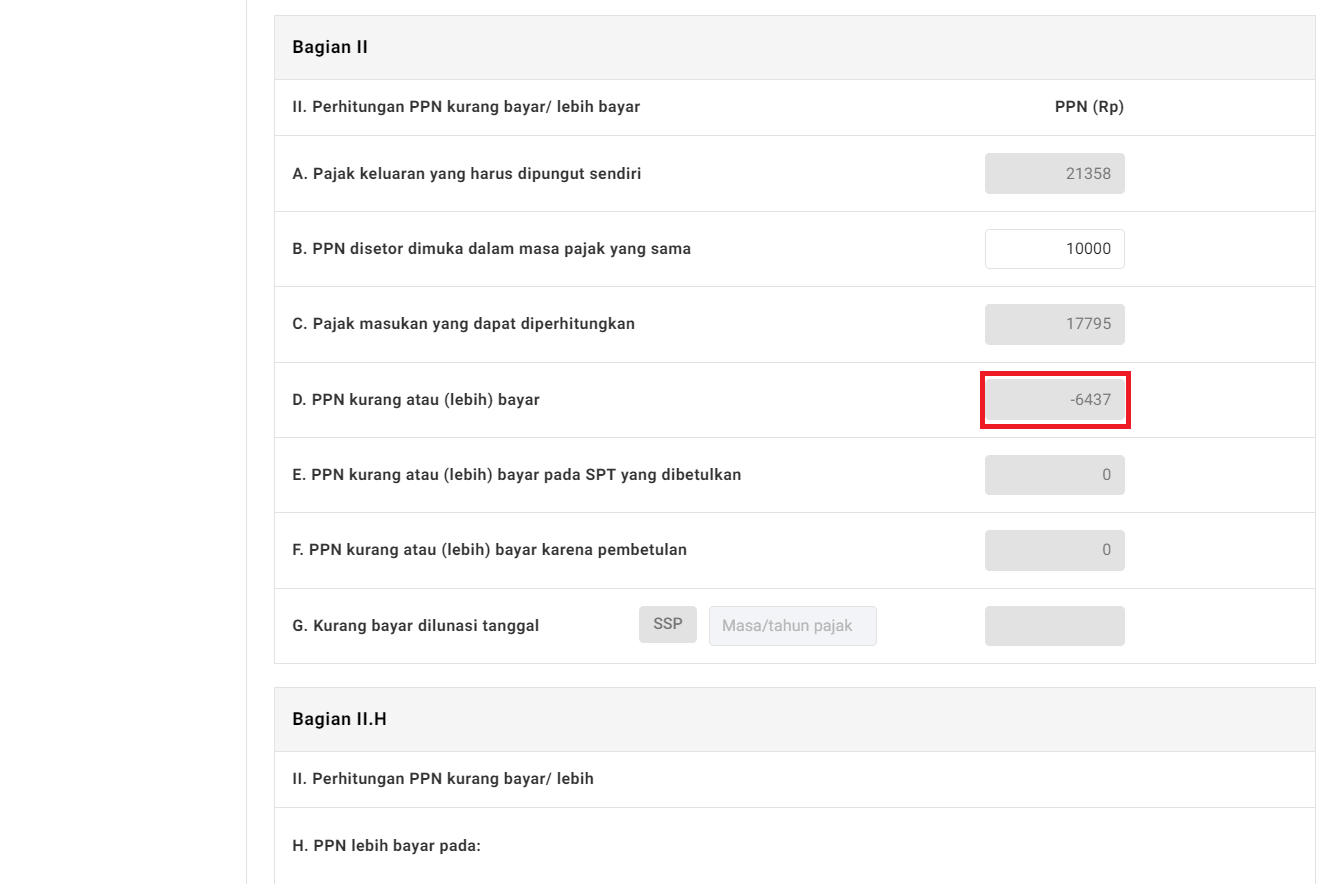Click the Bagian II.H section header
Viewport: 1324px width, 884px height.
coord(339,719)
